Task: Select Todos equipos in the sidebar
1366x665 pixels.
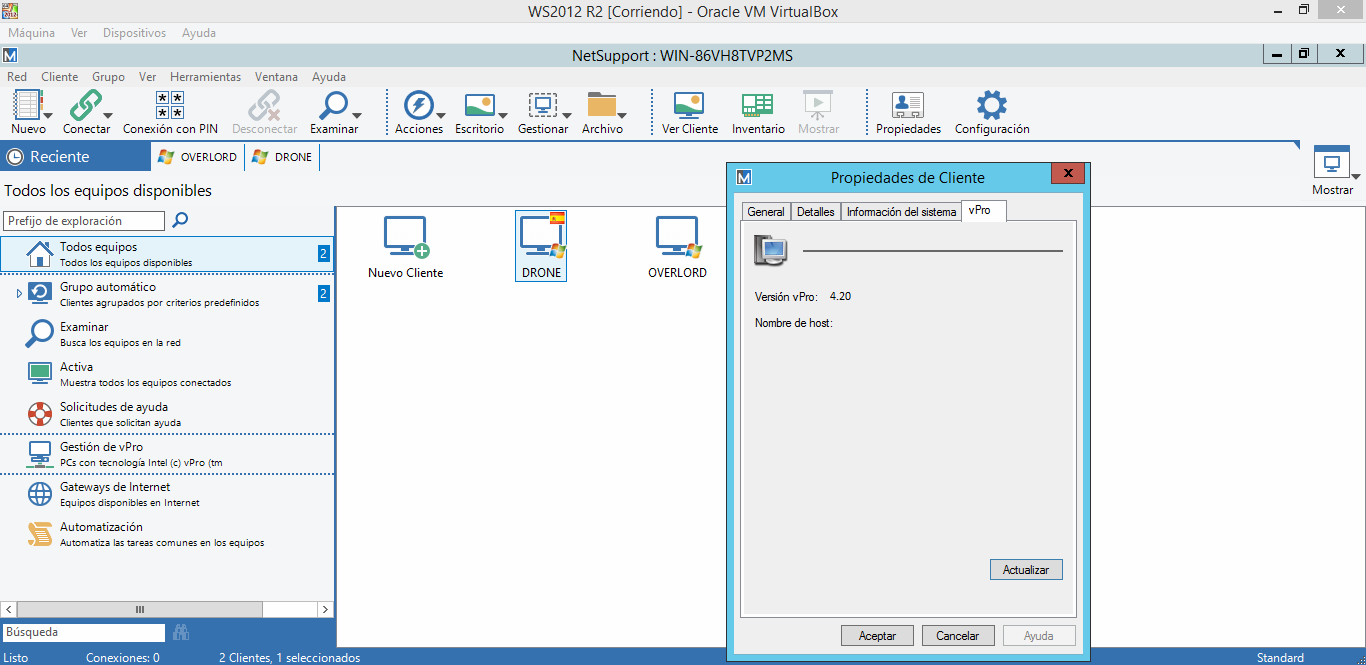Action: [x=166, y=254]
